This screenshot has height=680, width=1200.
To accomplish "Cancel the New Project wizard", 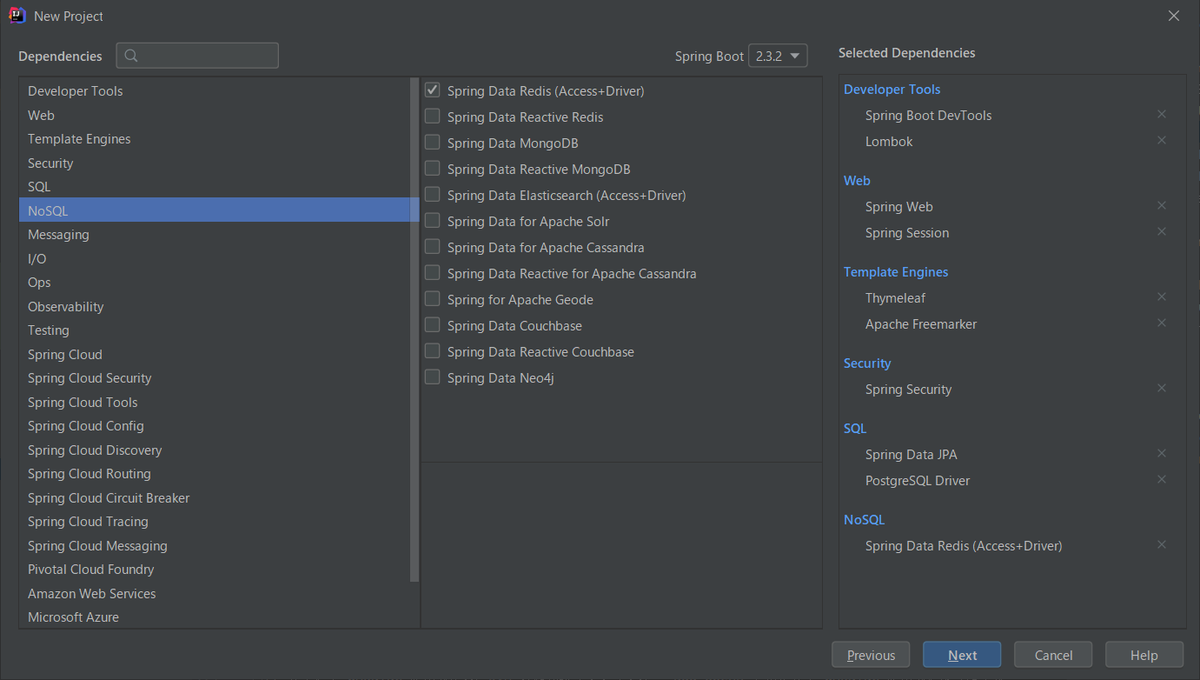I will 1053,655.
